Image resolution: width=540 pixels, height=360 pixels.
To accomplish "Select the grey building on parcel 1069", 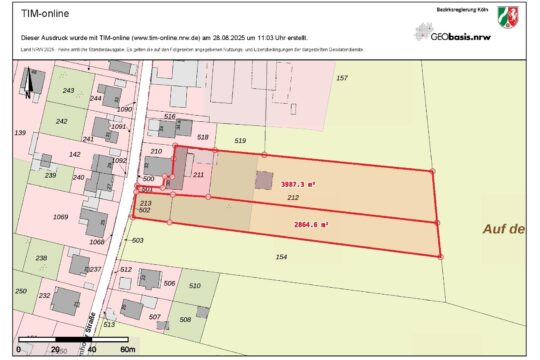I will pos(94,222).
